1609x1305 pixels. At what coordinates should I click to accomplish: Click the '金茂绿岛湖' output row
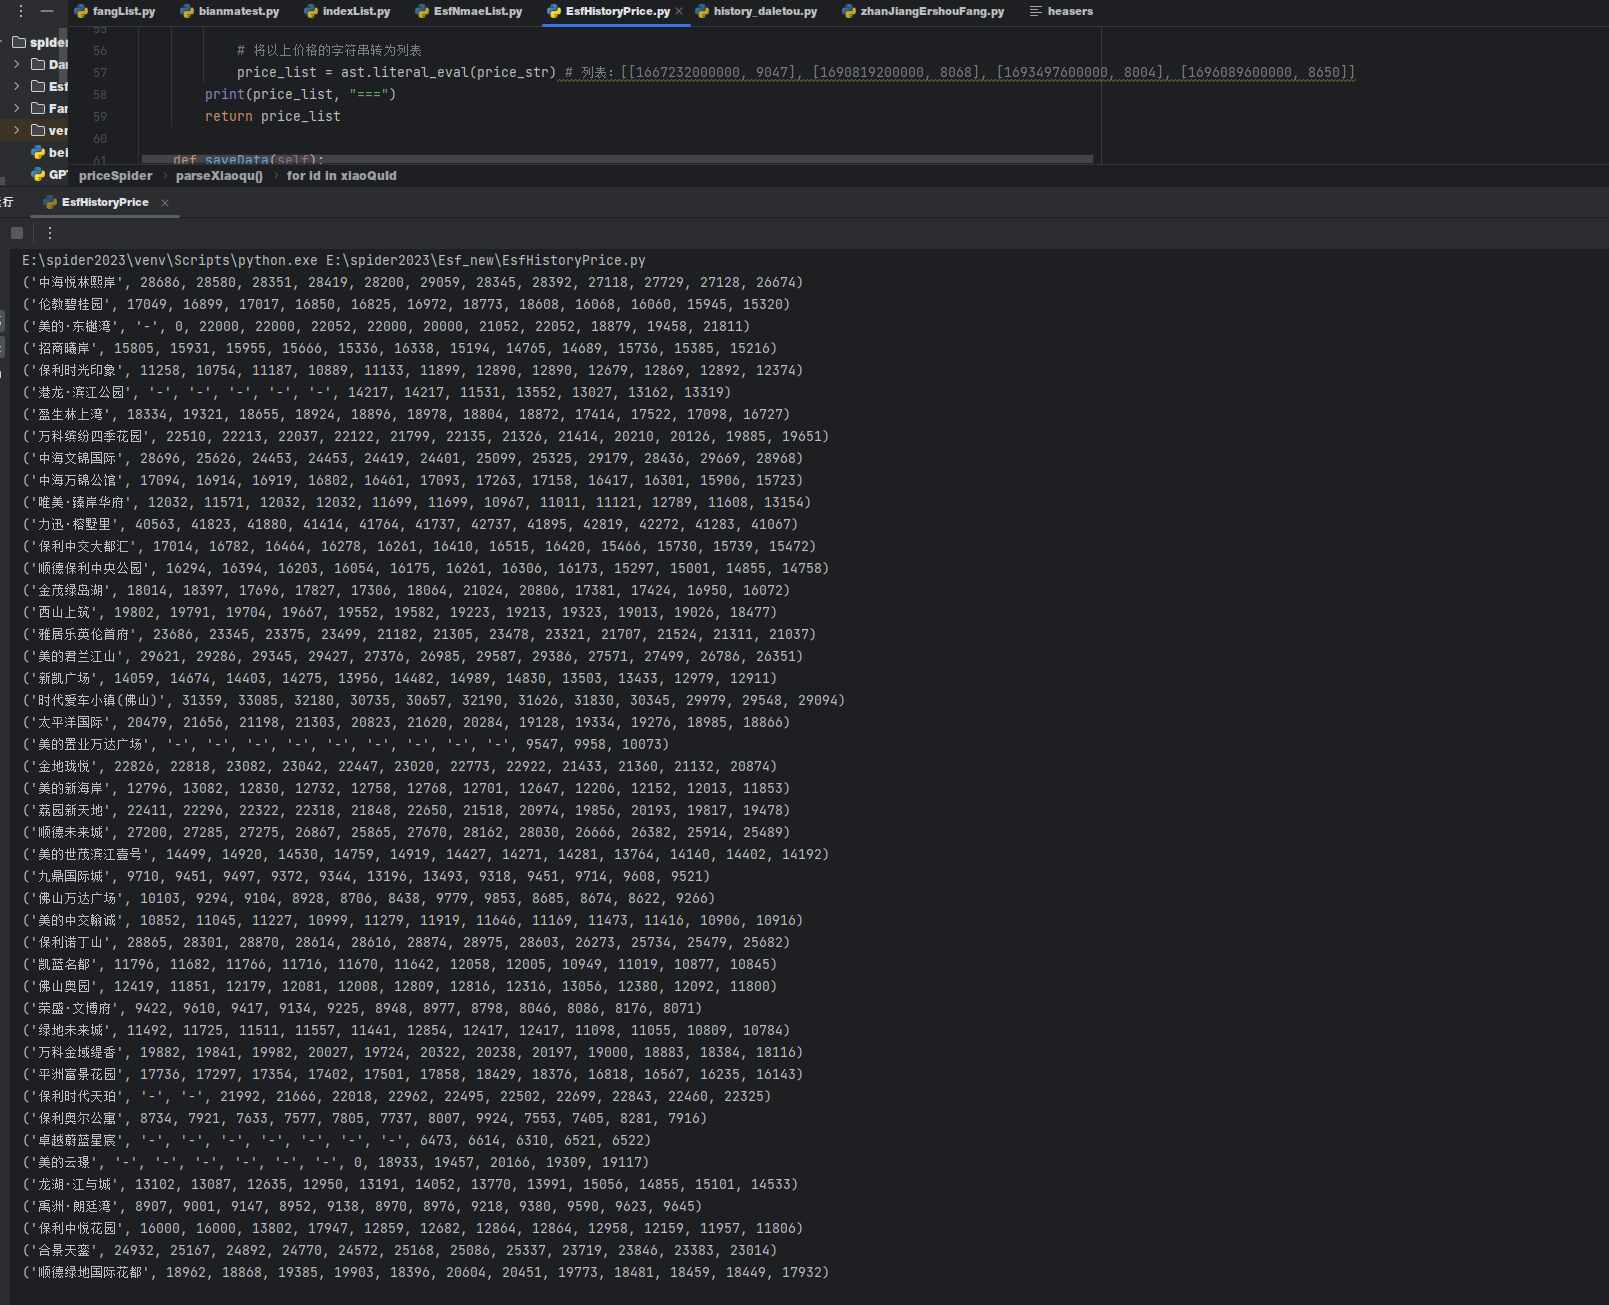(x=406, y=591)
